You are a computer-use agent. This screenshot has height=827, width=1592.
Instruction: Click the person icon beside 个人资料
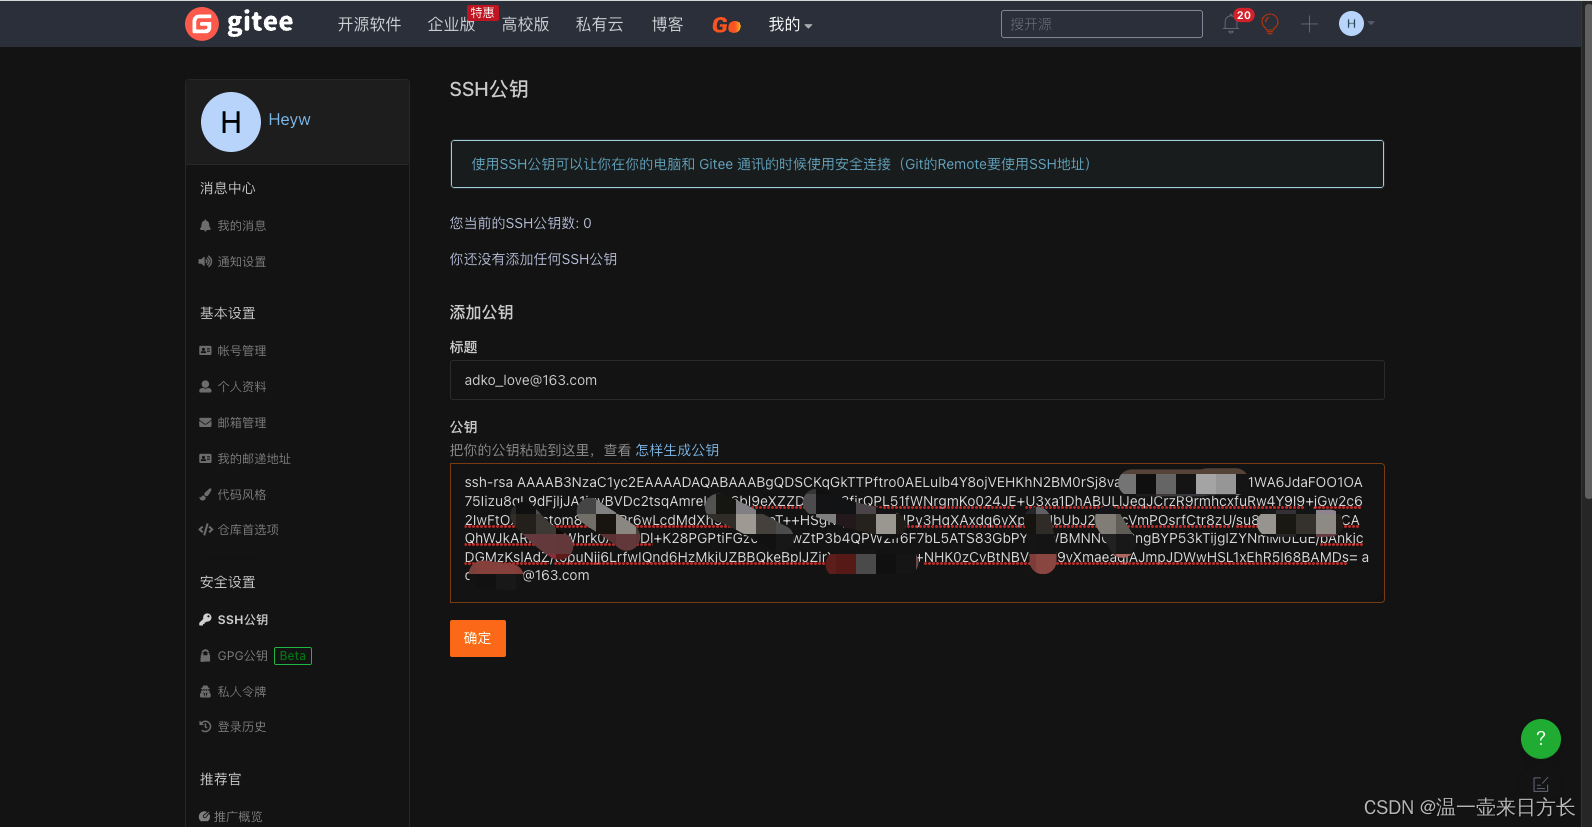point(205,387)
